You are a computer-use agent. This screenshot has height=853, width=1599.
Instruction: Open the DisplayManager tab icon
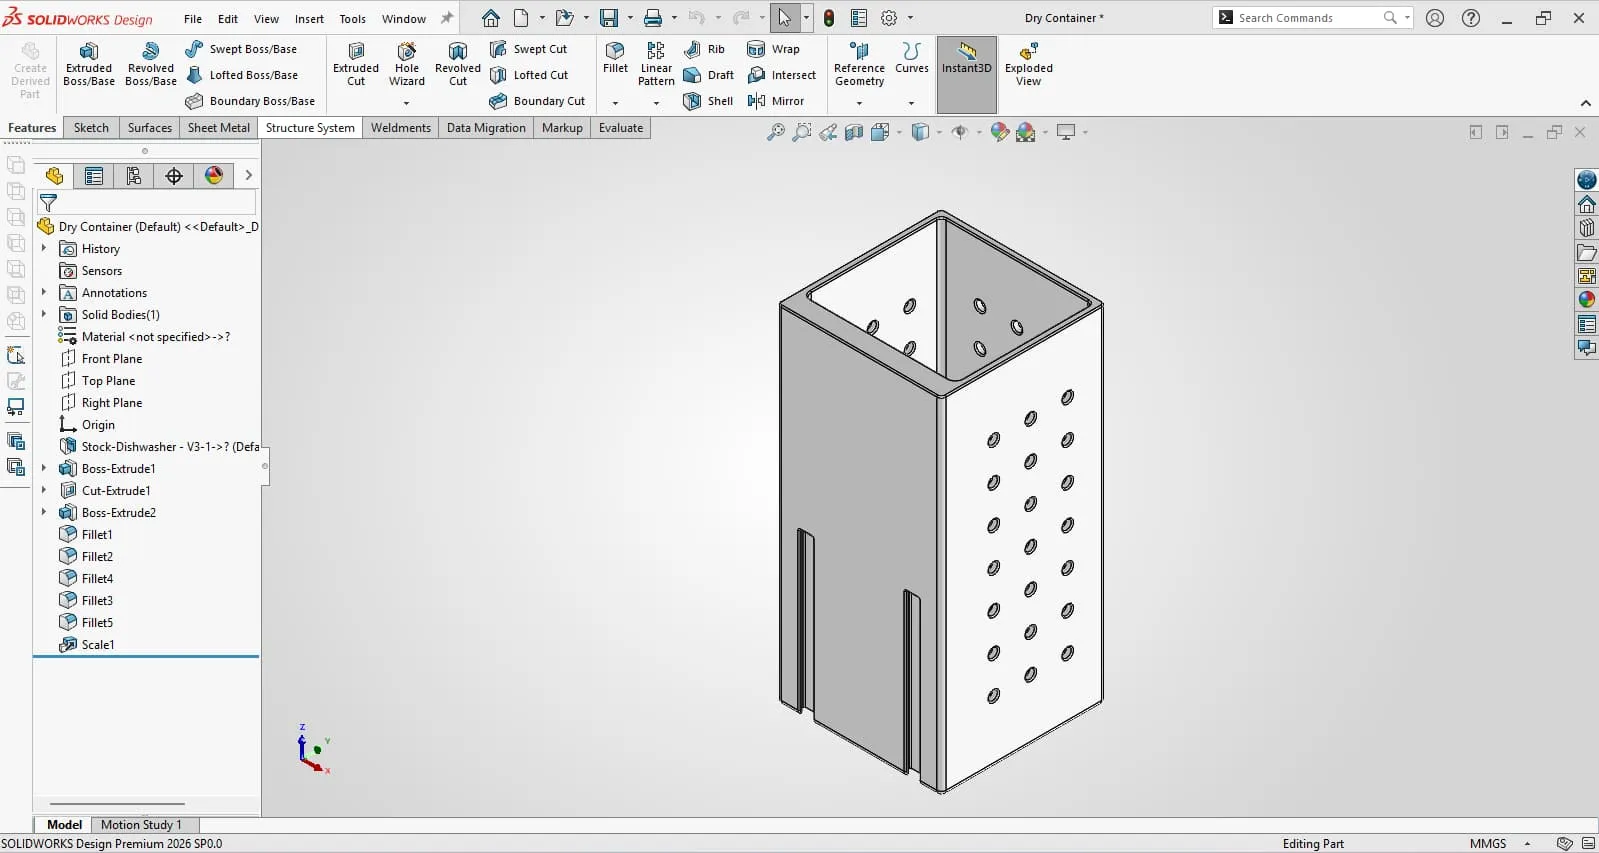click(x=214, y=176)
